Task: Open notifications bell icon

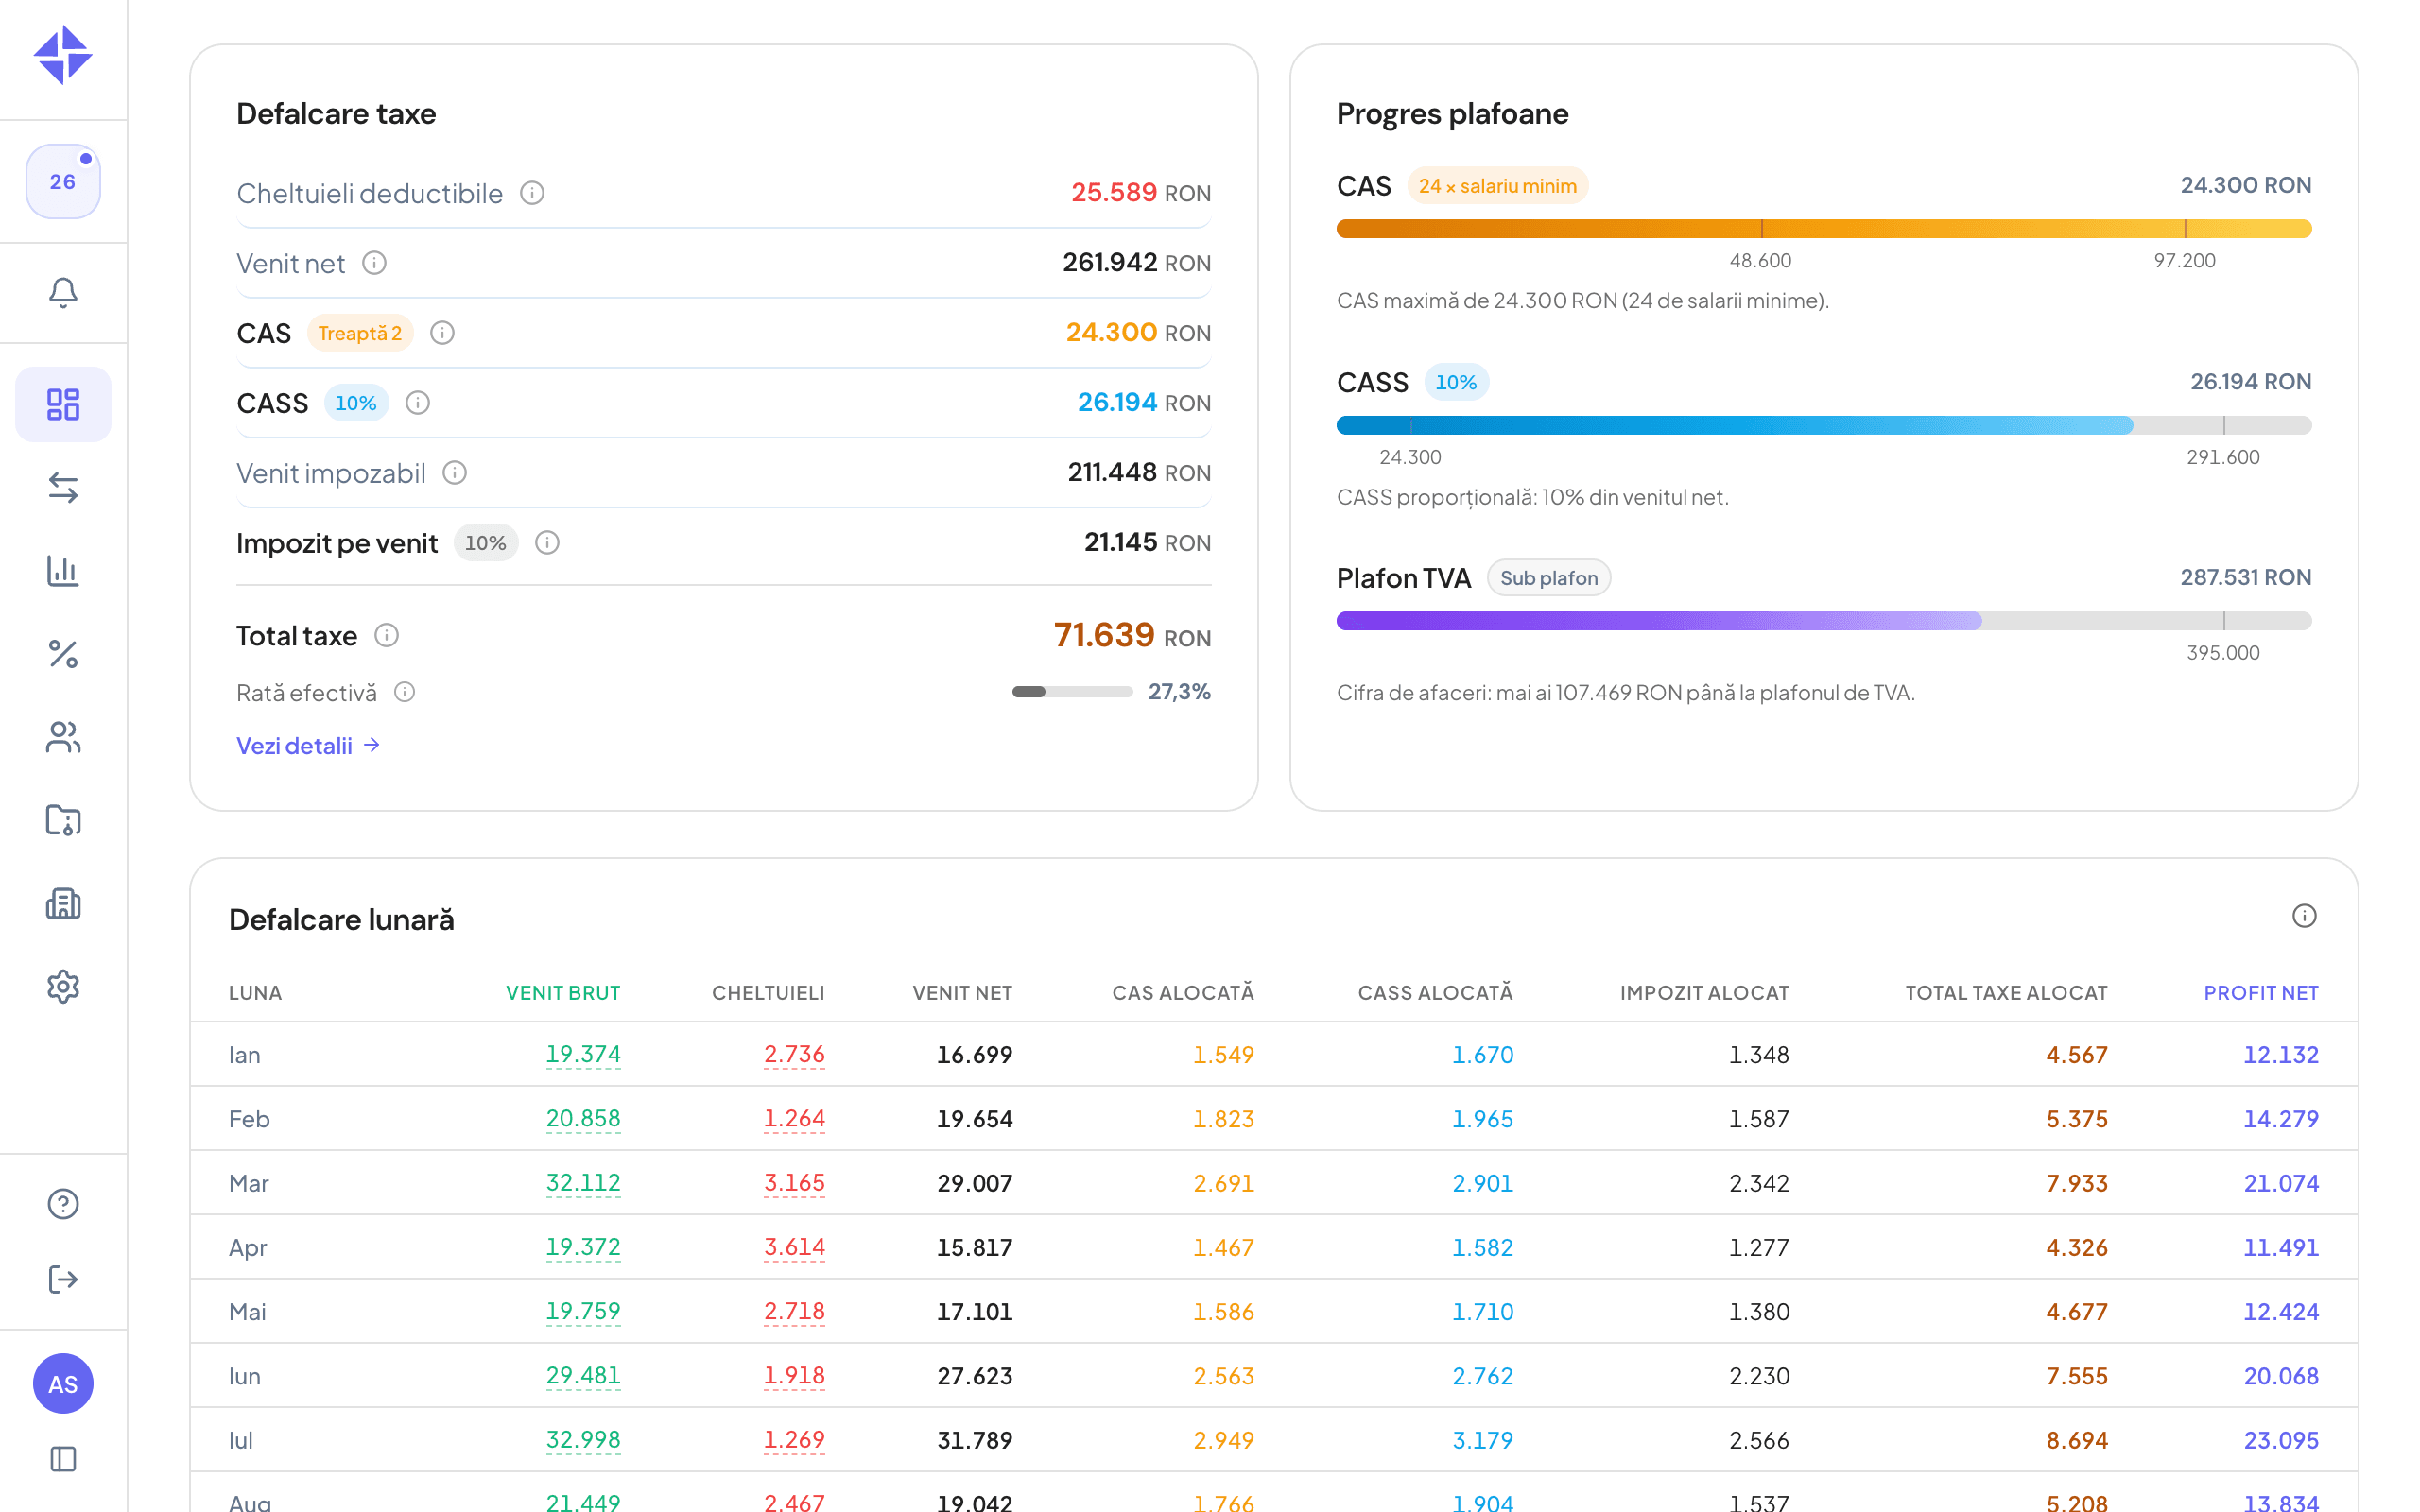Action: tap(63, 292)
